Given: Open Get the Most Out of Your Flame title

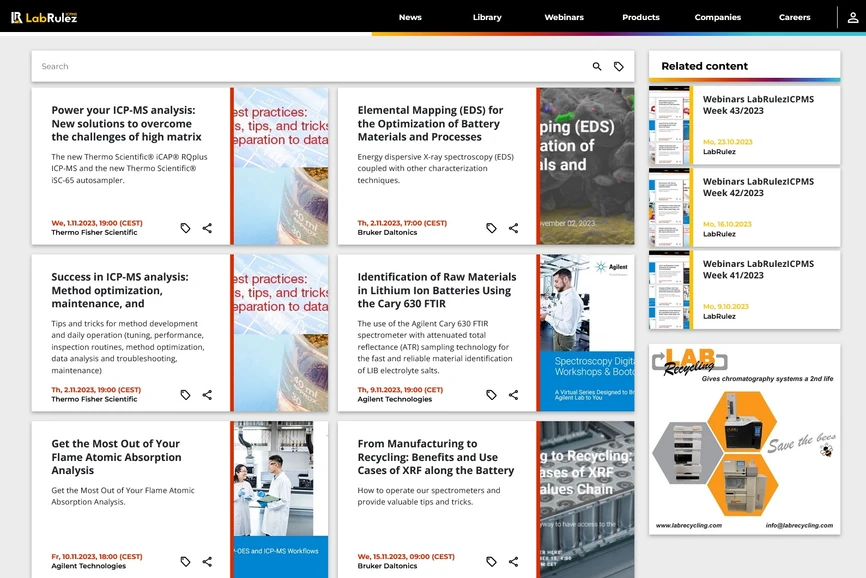Looking at the screenshot, I should (116, 457).
